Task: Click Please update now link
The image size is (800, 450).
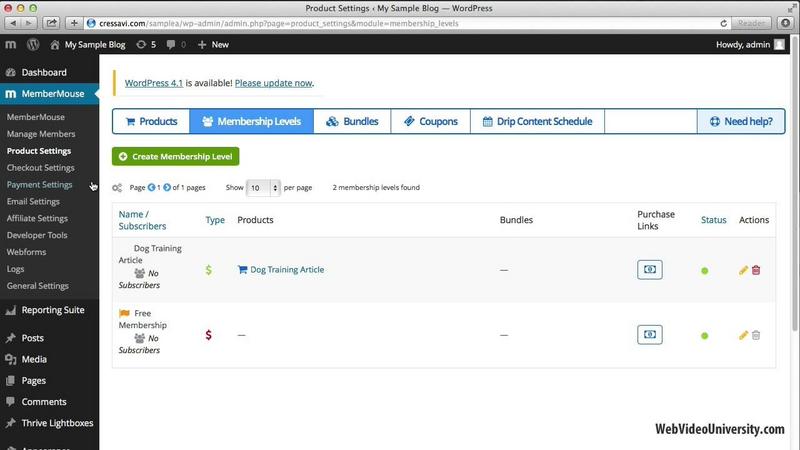Action: click(x=273, y=83)
